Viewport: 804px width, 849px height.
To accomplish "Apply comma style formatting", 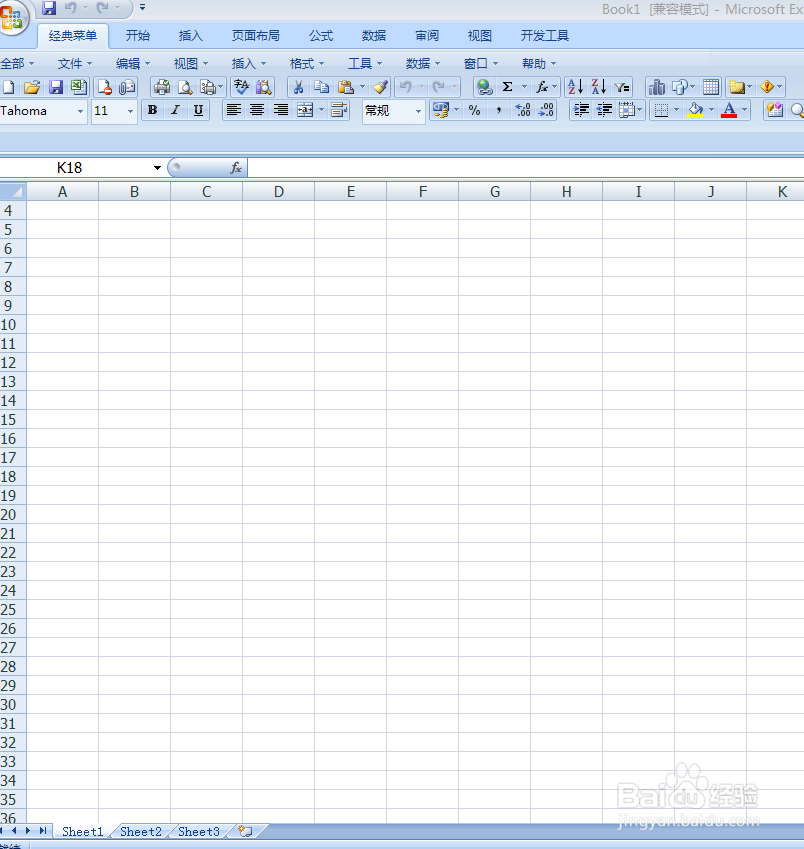I will (x=499, y=110).
